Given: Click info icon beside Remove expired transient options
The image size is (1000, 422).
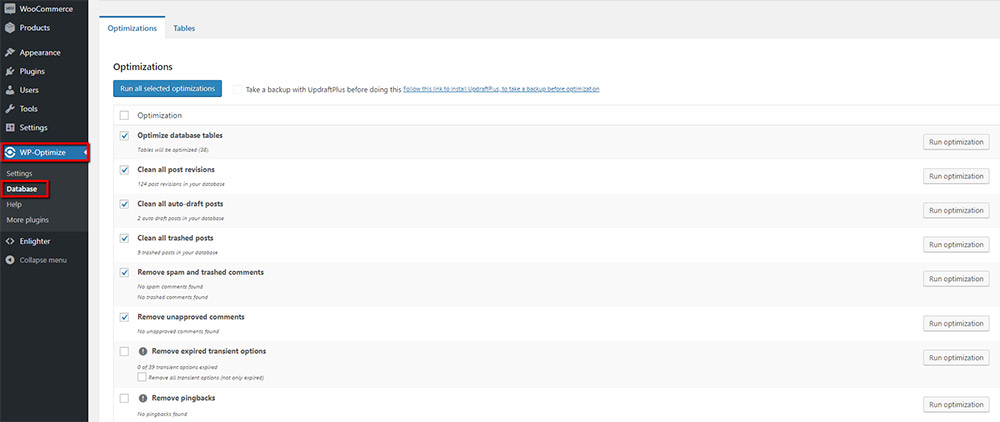Looking at the screenshot, I should 143,351.
